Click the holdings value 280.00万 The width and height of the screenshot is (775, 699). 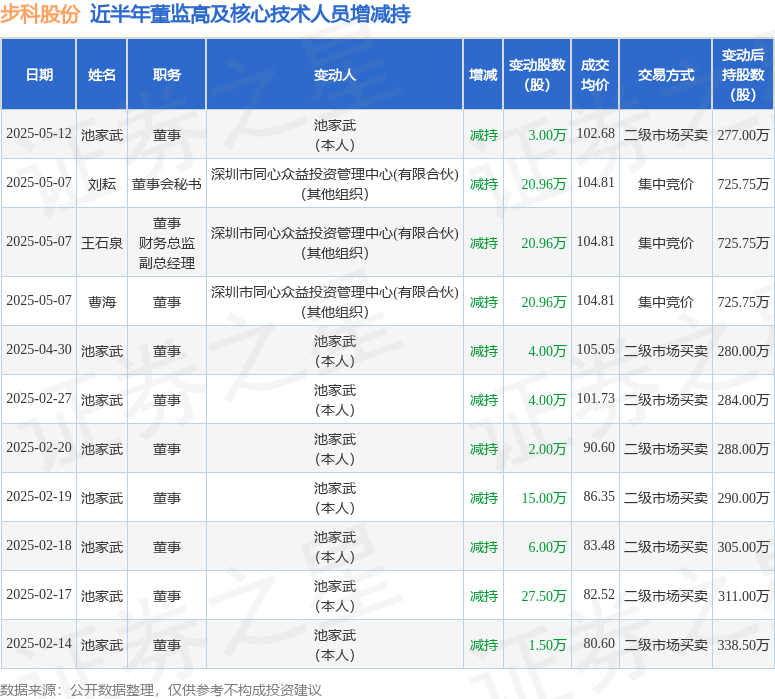743,350
